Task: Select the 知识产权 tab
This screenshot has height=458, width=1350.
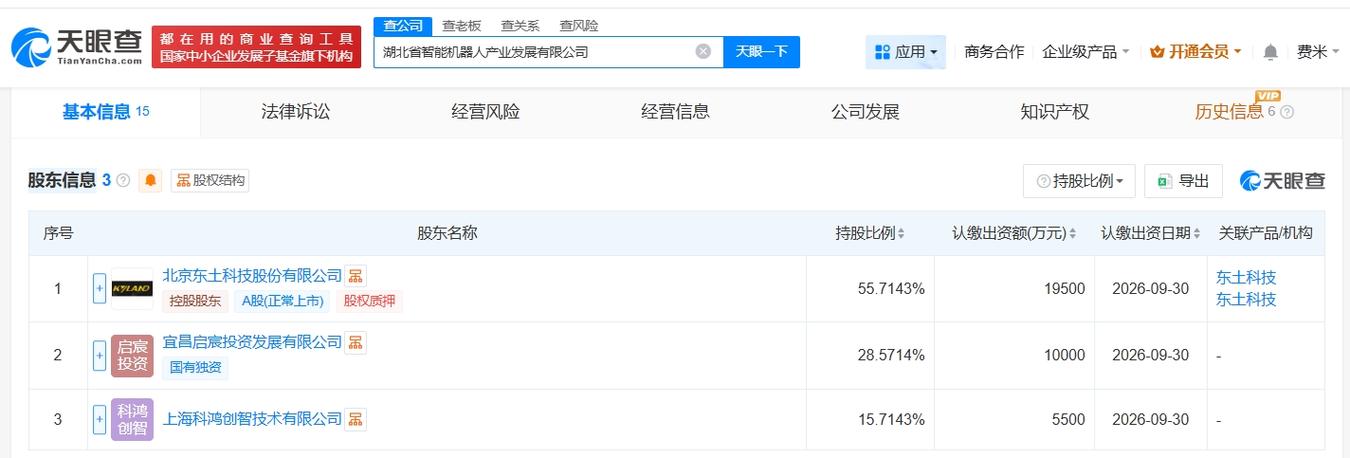Action: (x=1054, y=112)
